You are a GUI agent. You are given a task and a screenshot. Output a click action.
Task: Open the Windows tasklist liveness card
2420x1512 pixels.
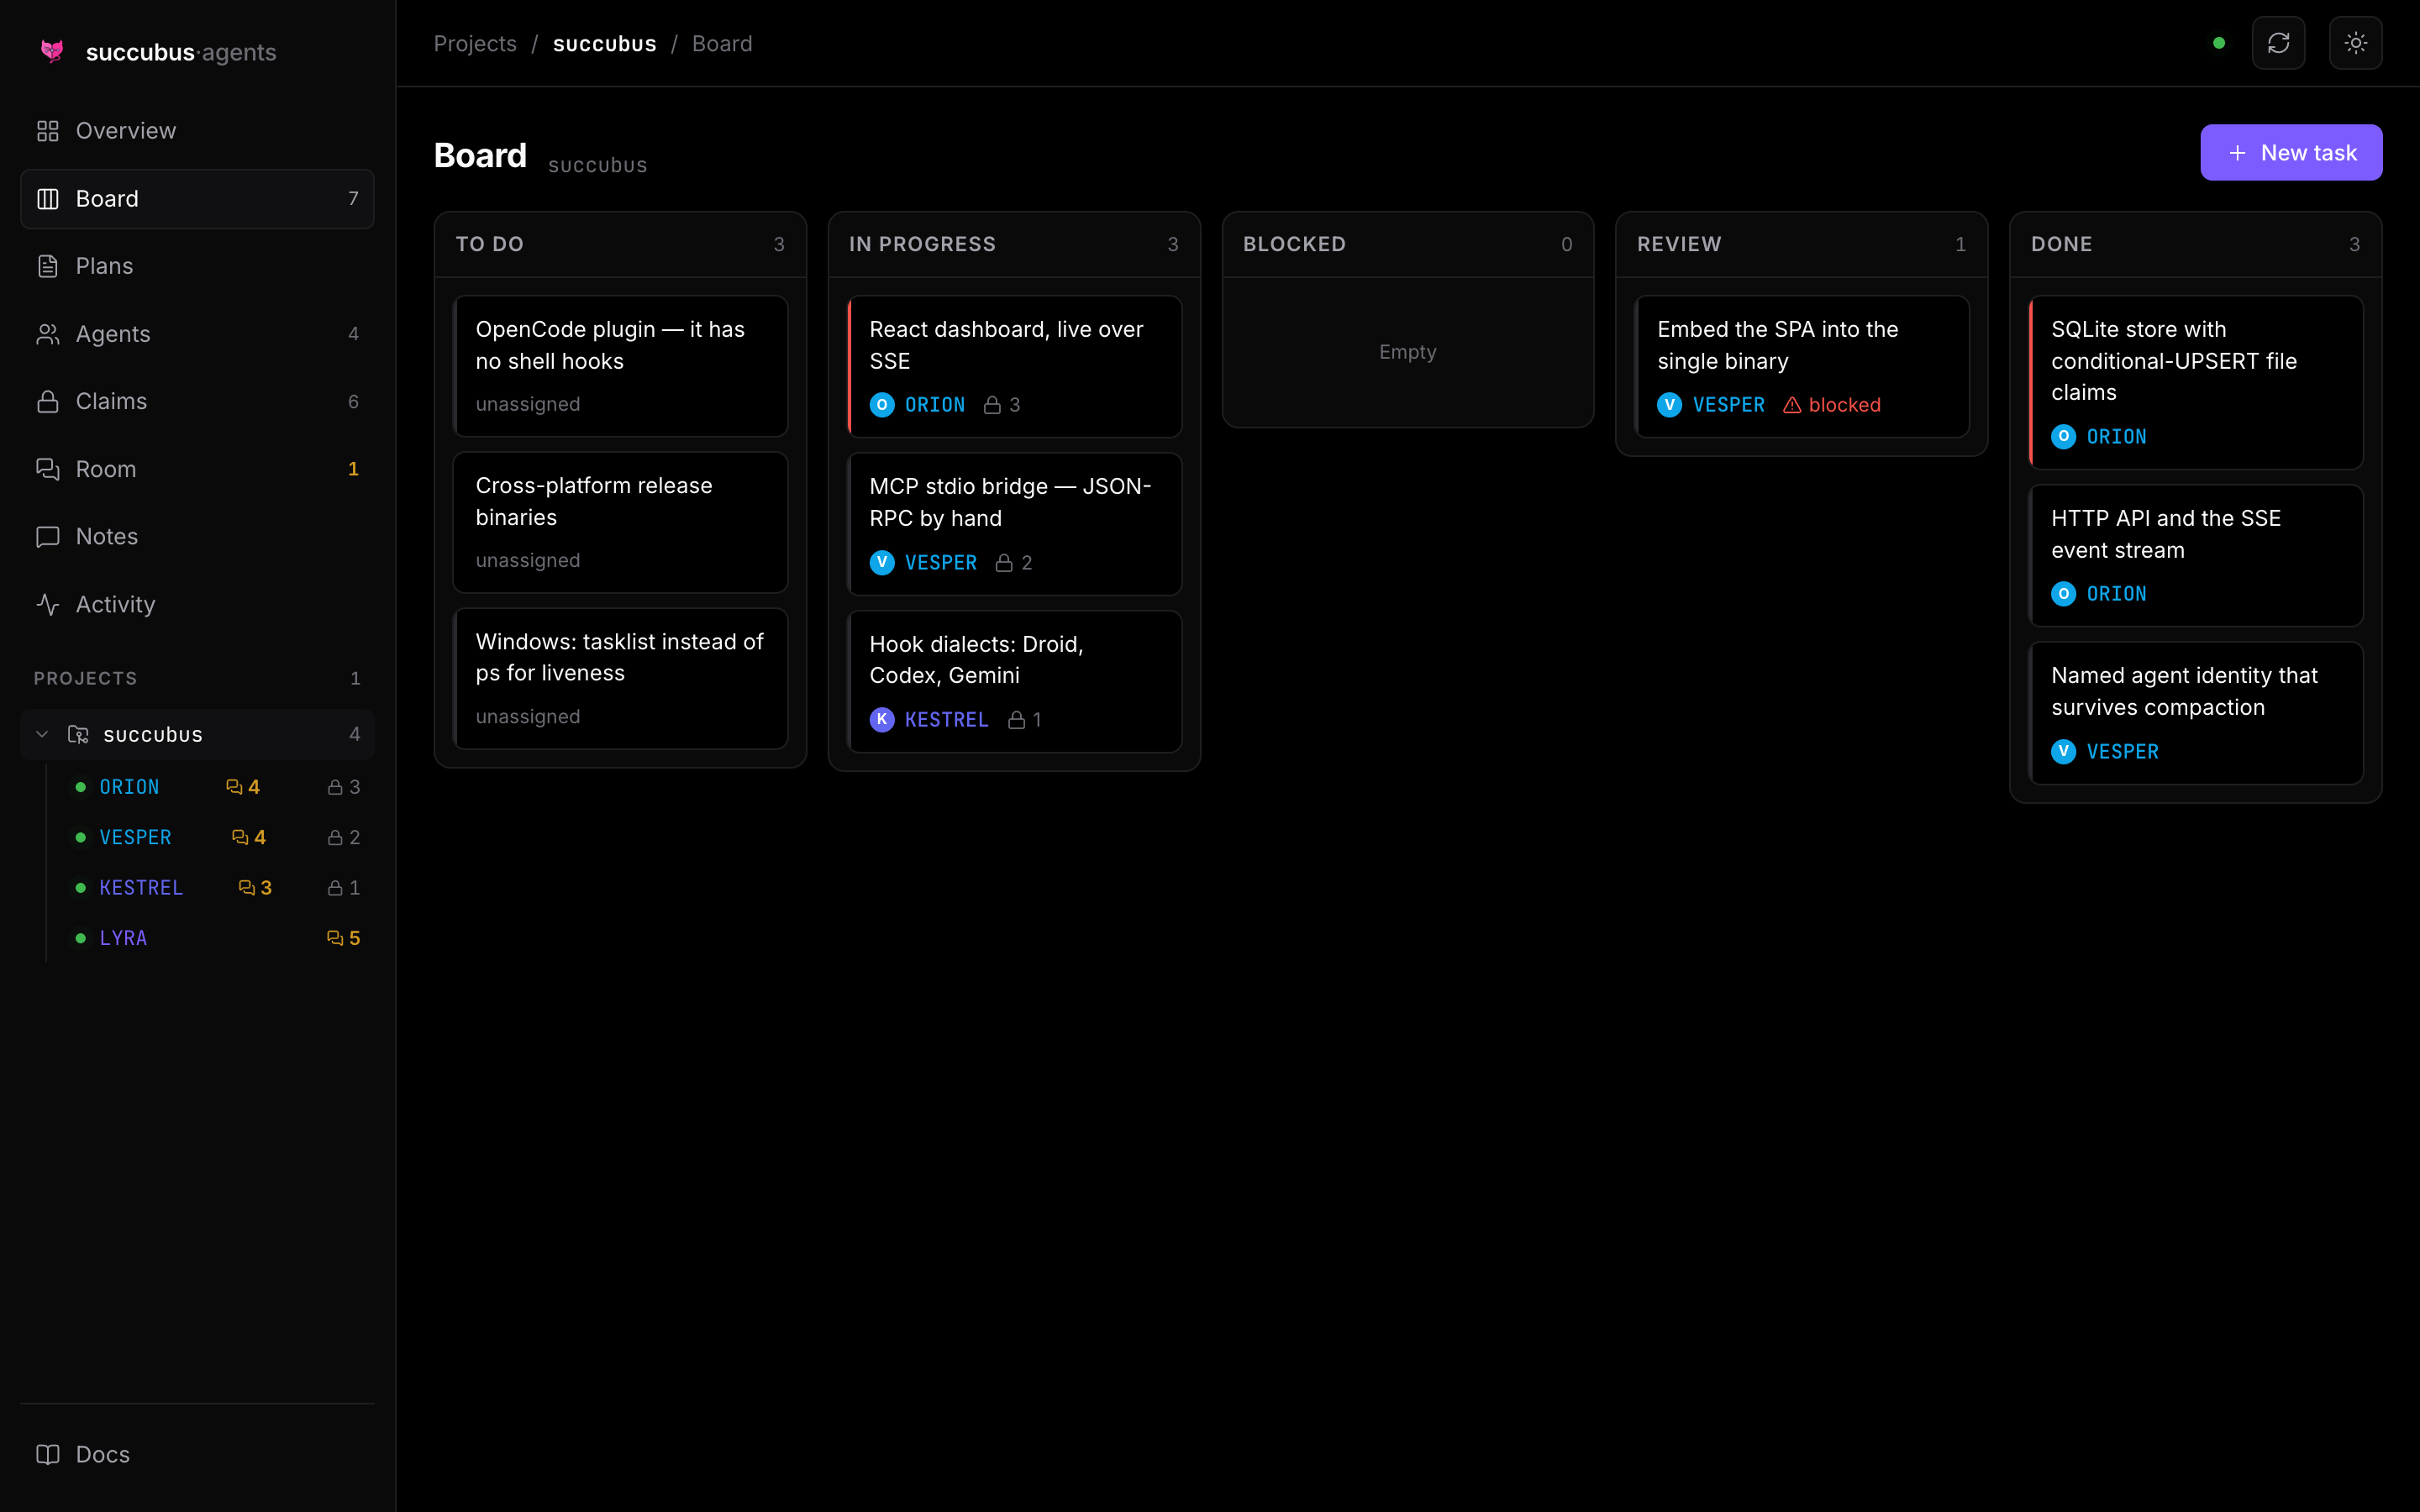pos(620,678)
